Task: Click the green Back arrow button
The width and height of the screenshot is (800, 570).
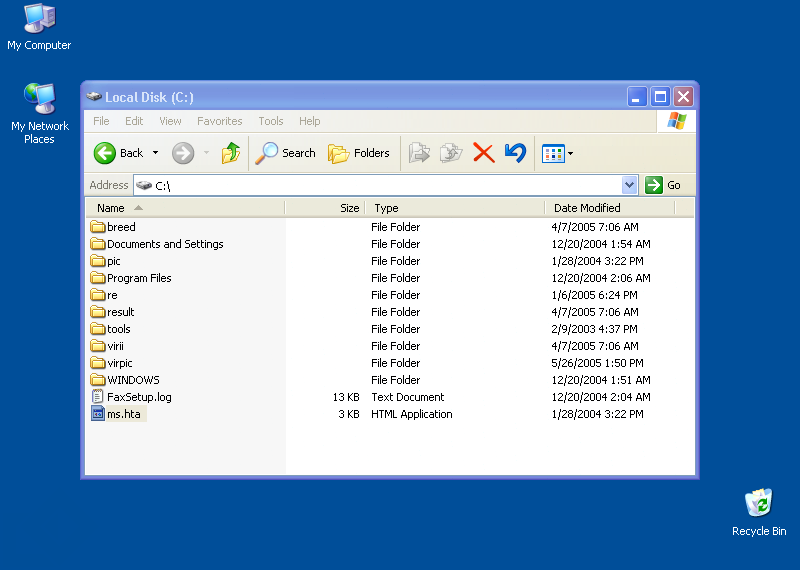Action: [105, 153]
